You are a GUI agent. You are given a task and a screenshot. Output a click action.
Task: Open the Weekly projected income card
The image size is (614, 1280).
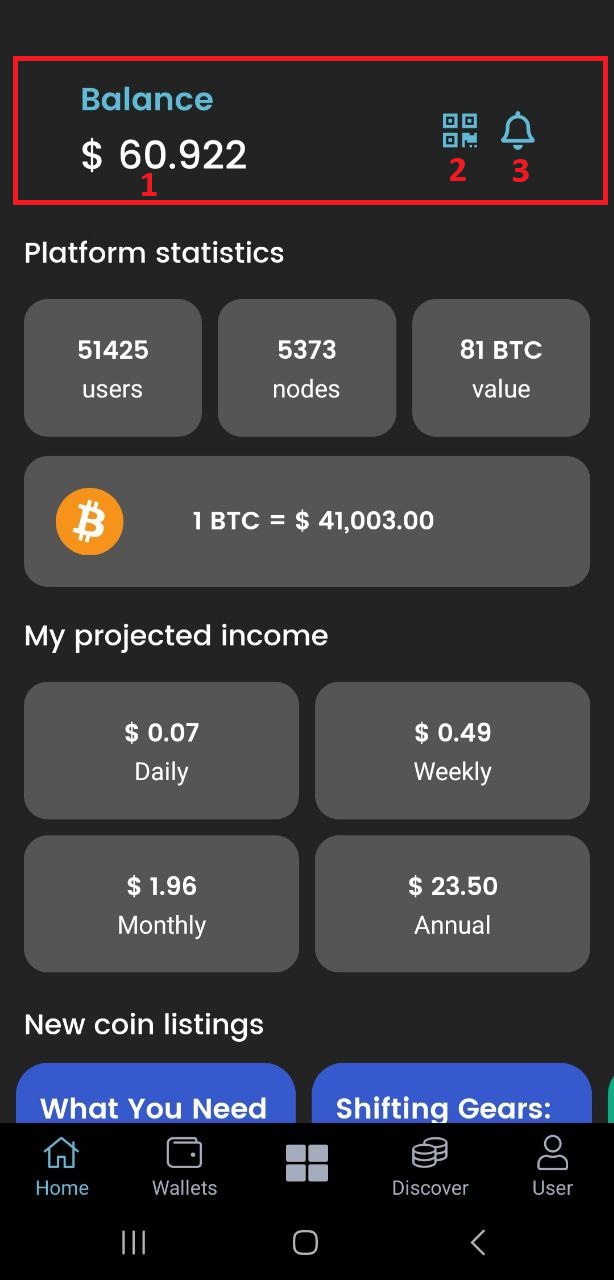pyautogui.click(x=452, y=751)
